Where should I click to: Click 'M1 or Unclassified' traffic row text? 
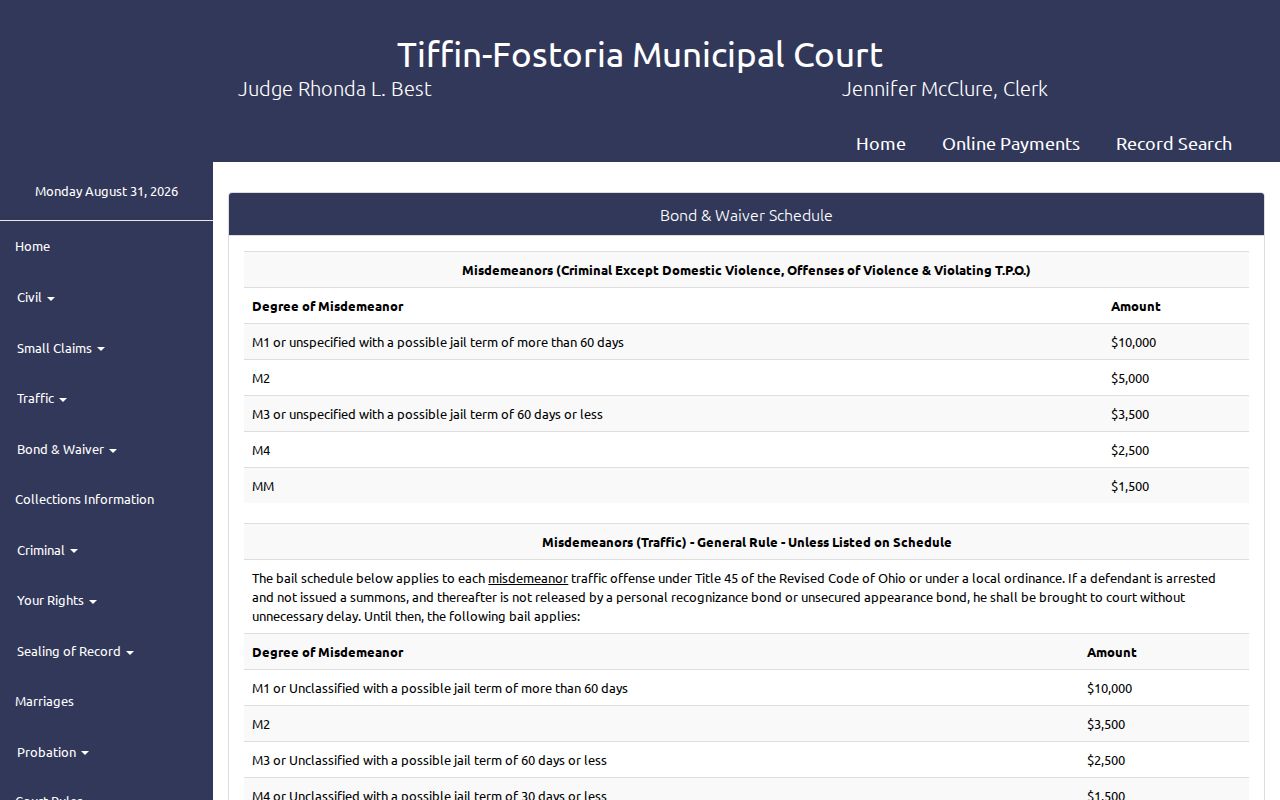point(440,688)
